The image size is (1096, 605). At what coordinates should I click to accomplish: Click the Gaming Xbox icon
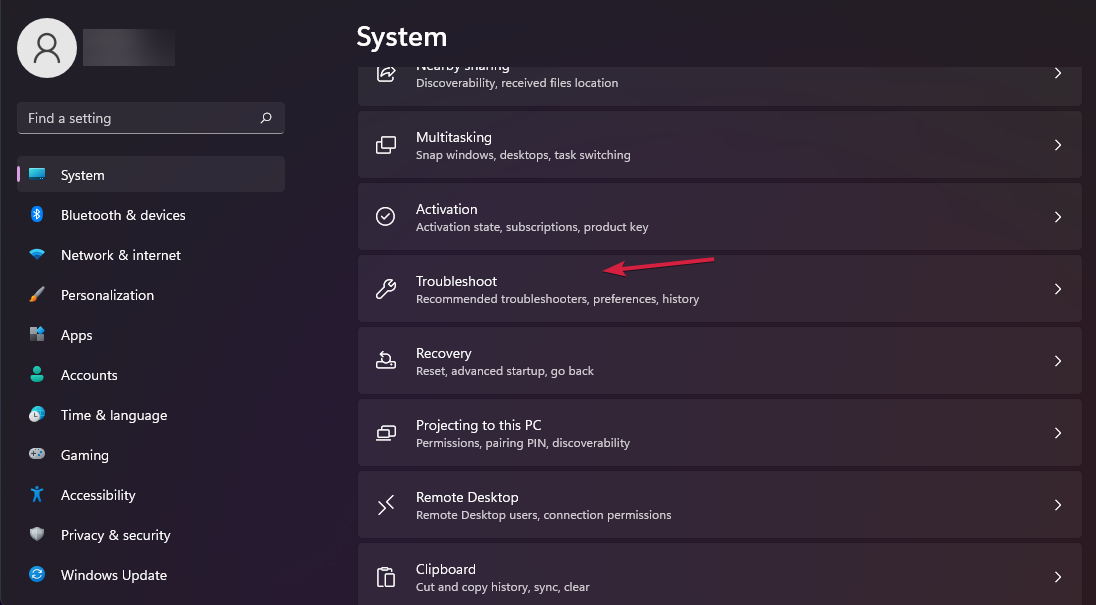37,455
